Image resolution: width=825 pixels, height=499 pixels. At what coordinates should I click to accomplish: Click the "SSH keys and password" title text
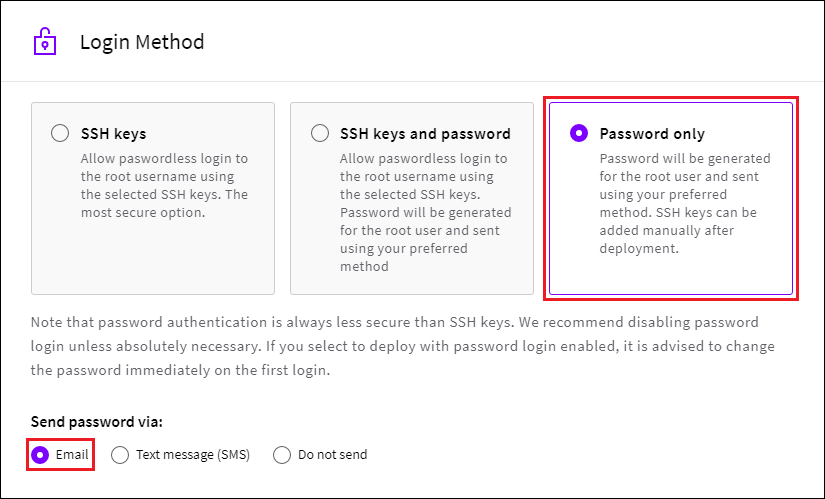[425, 134]
